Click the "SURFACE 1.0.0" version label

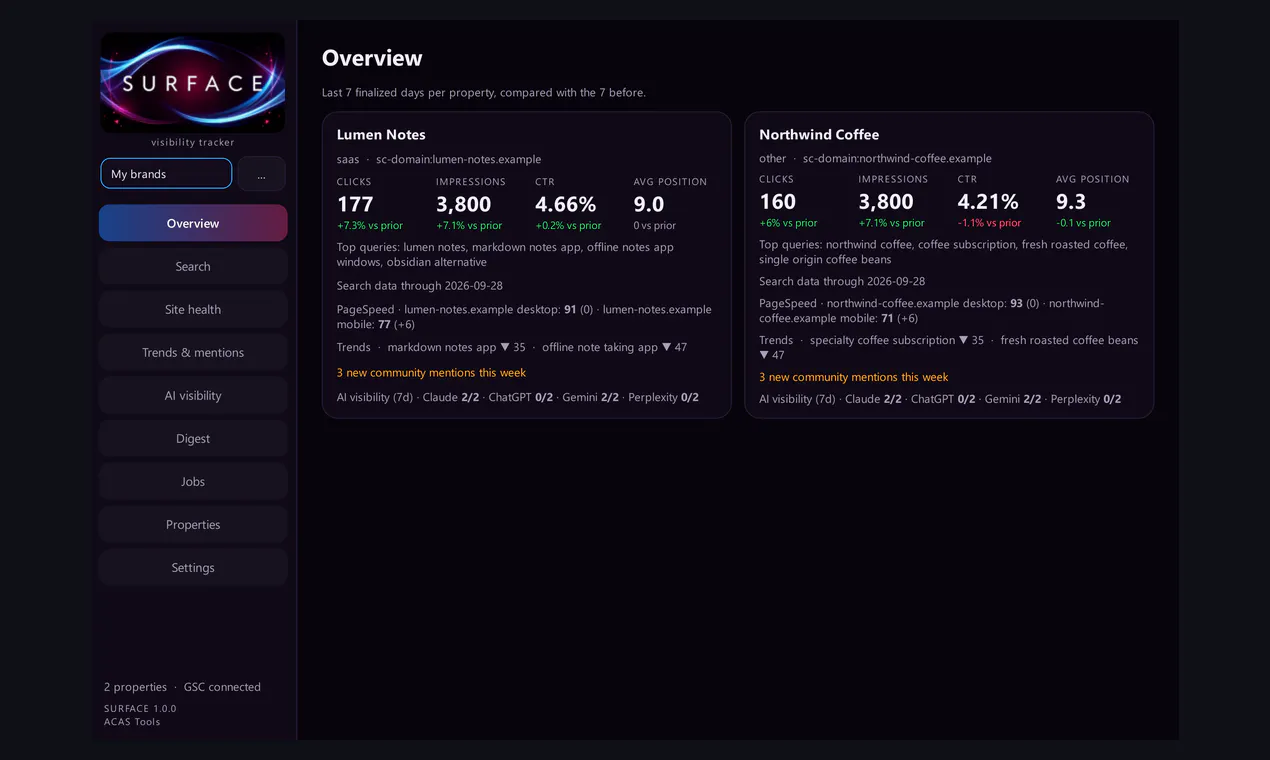[x=140, y=708]
